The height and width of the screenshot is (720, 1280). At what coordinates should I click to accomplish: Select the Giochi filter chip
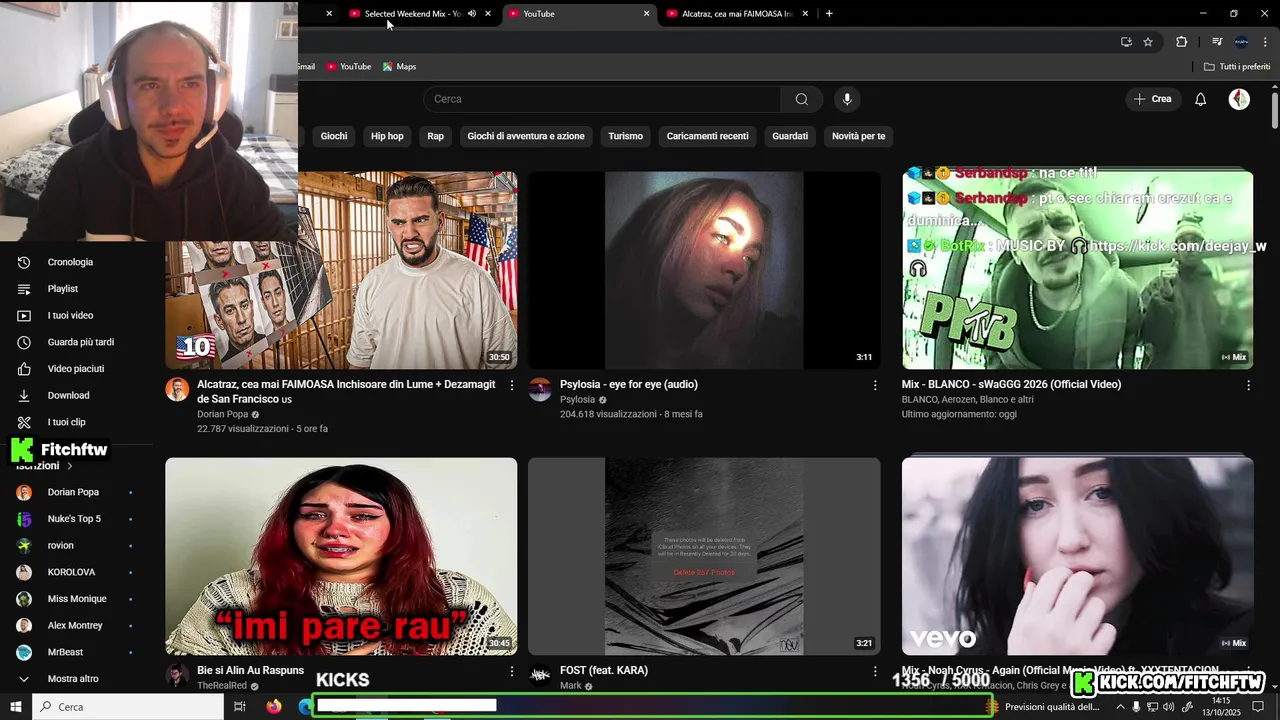coord(334,136)
